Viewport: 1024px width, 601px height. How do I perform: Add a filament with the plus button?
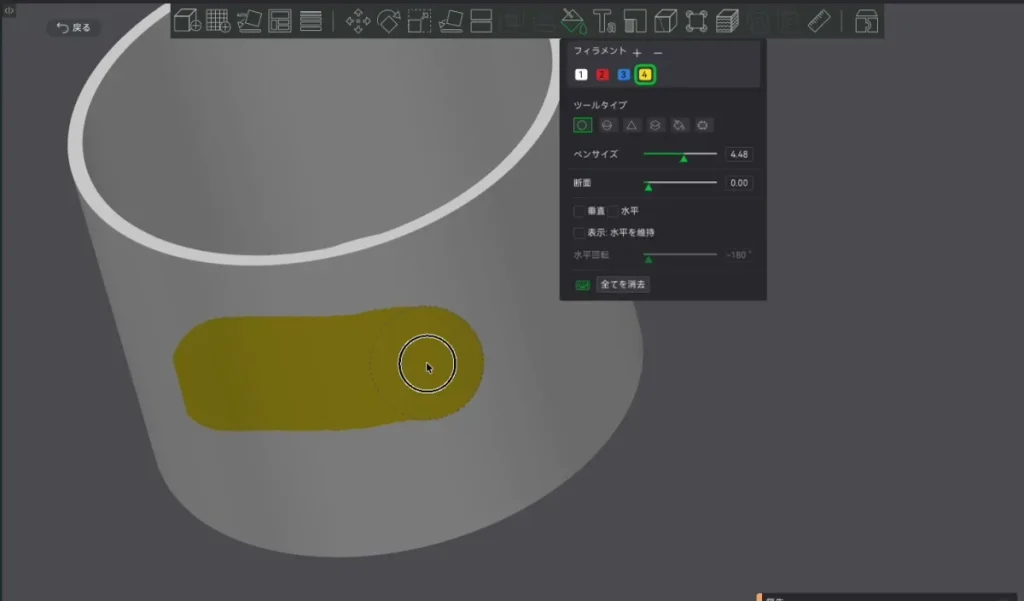click(x=637, y=52)
